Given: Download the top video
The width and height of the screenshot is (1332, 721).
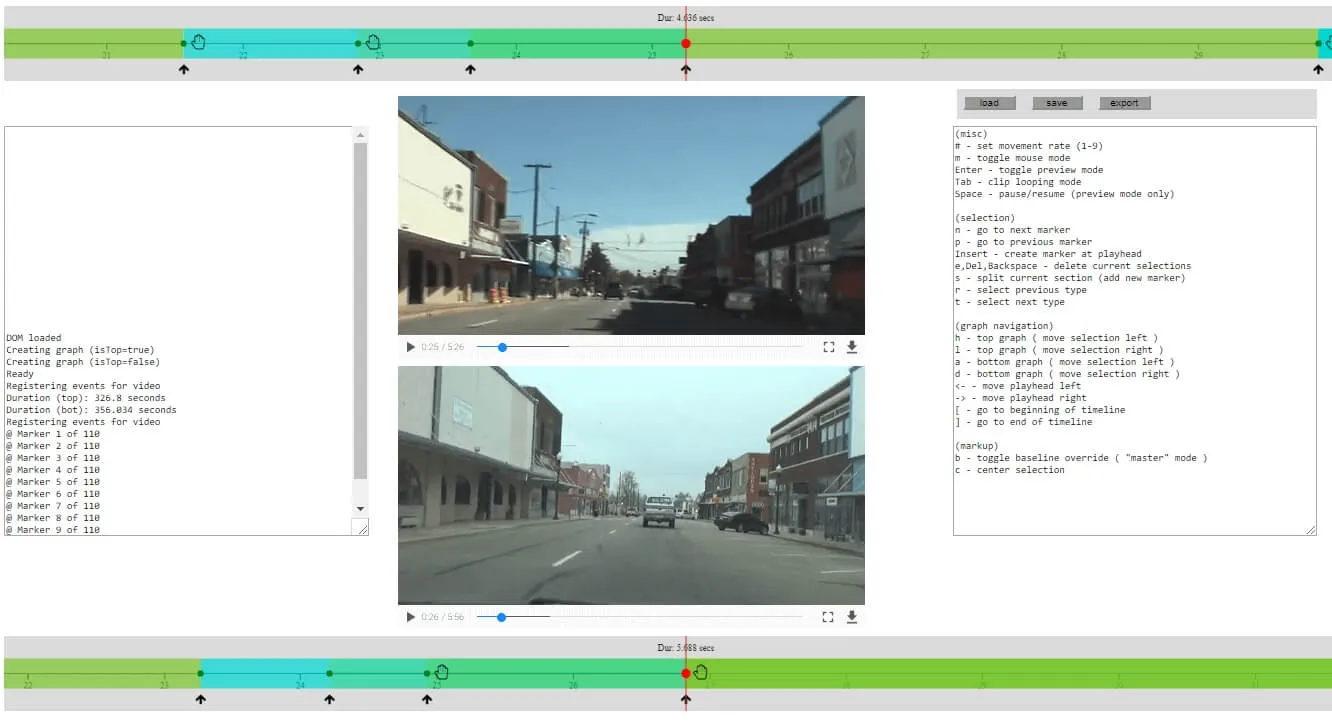Looking at the screenshot, I should click(852, 347).
